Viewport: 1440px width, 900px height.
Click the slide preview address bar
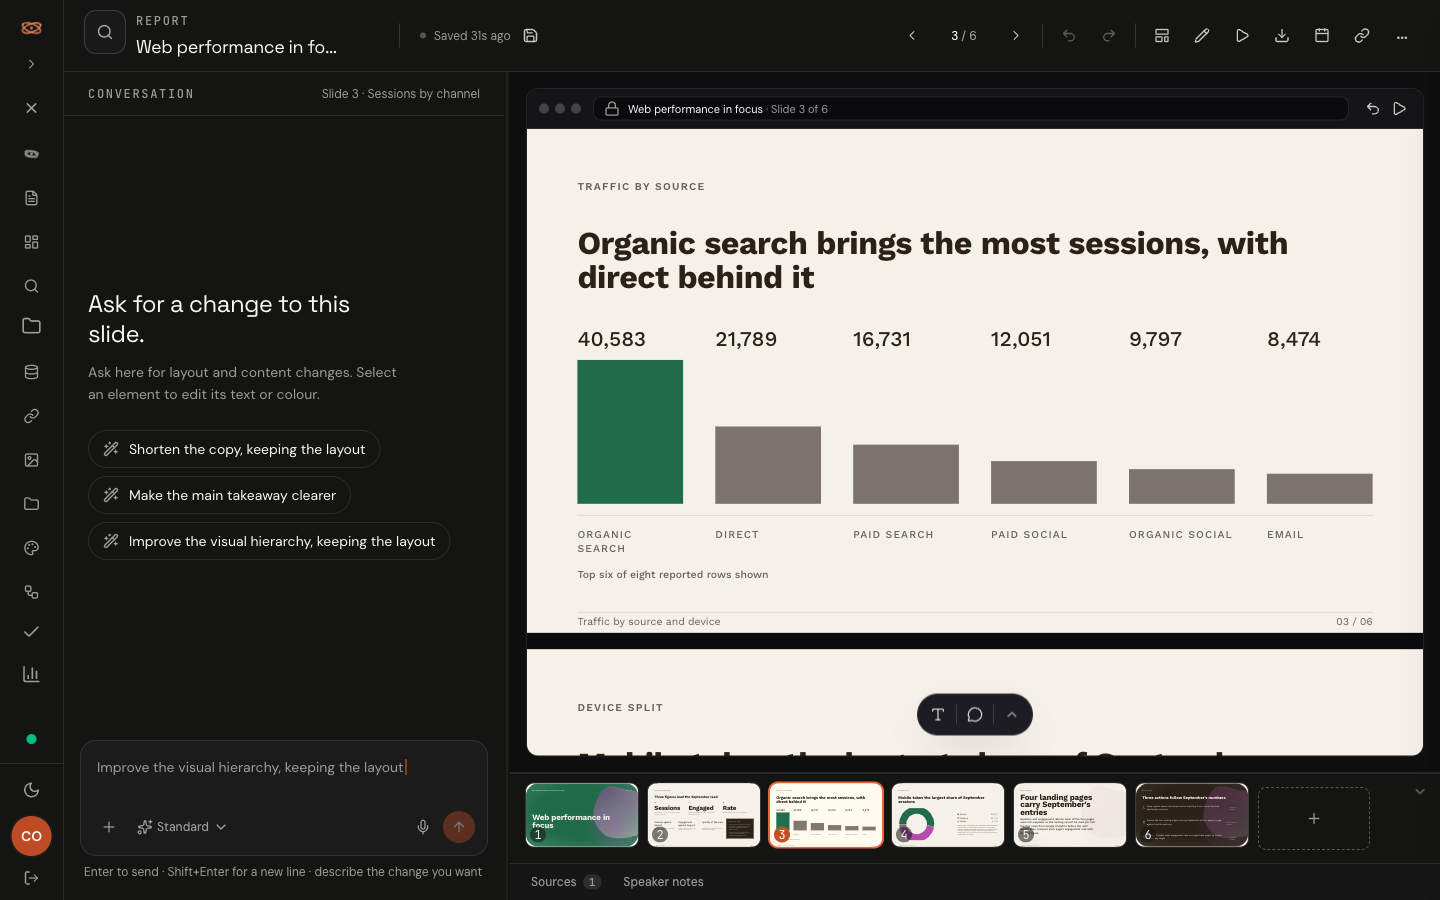click(x=971, y=109)
